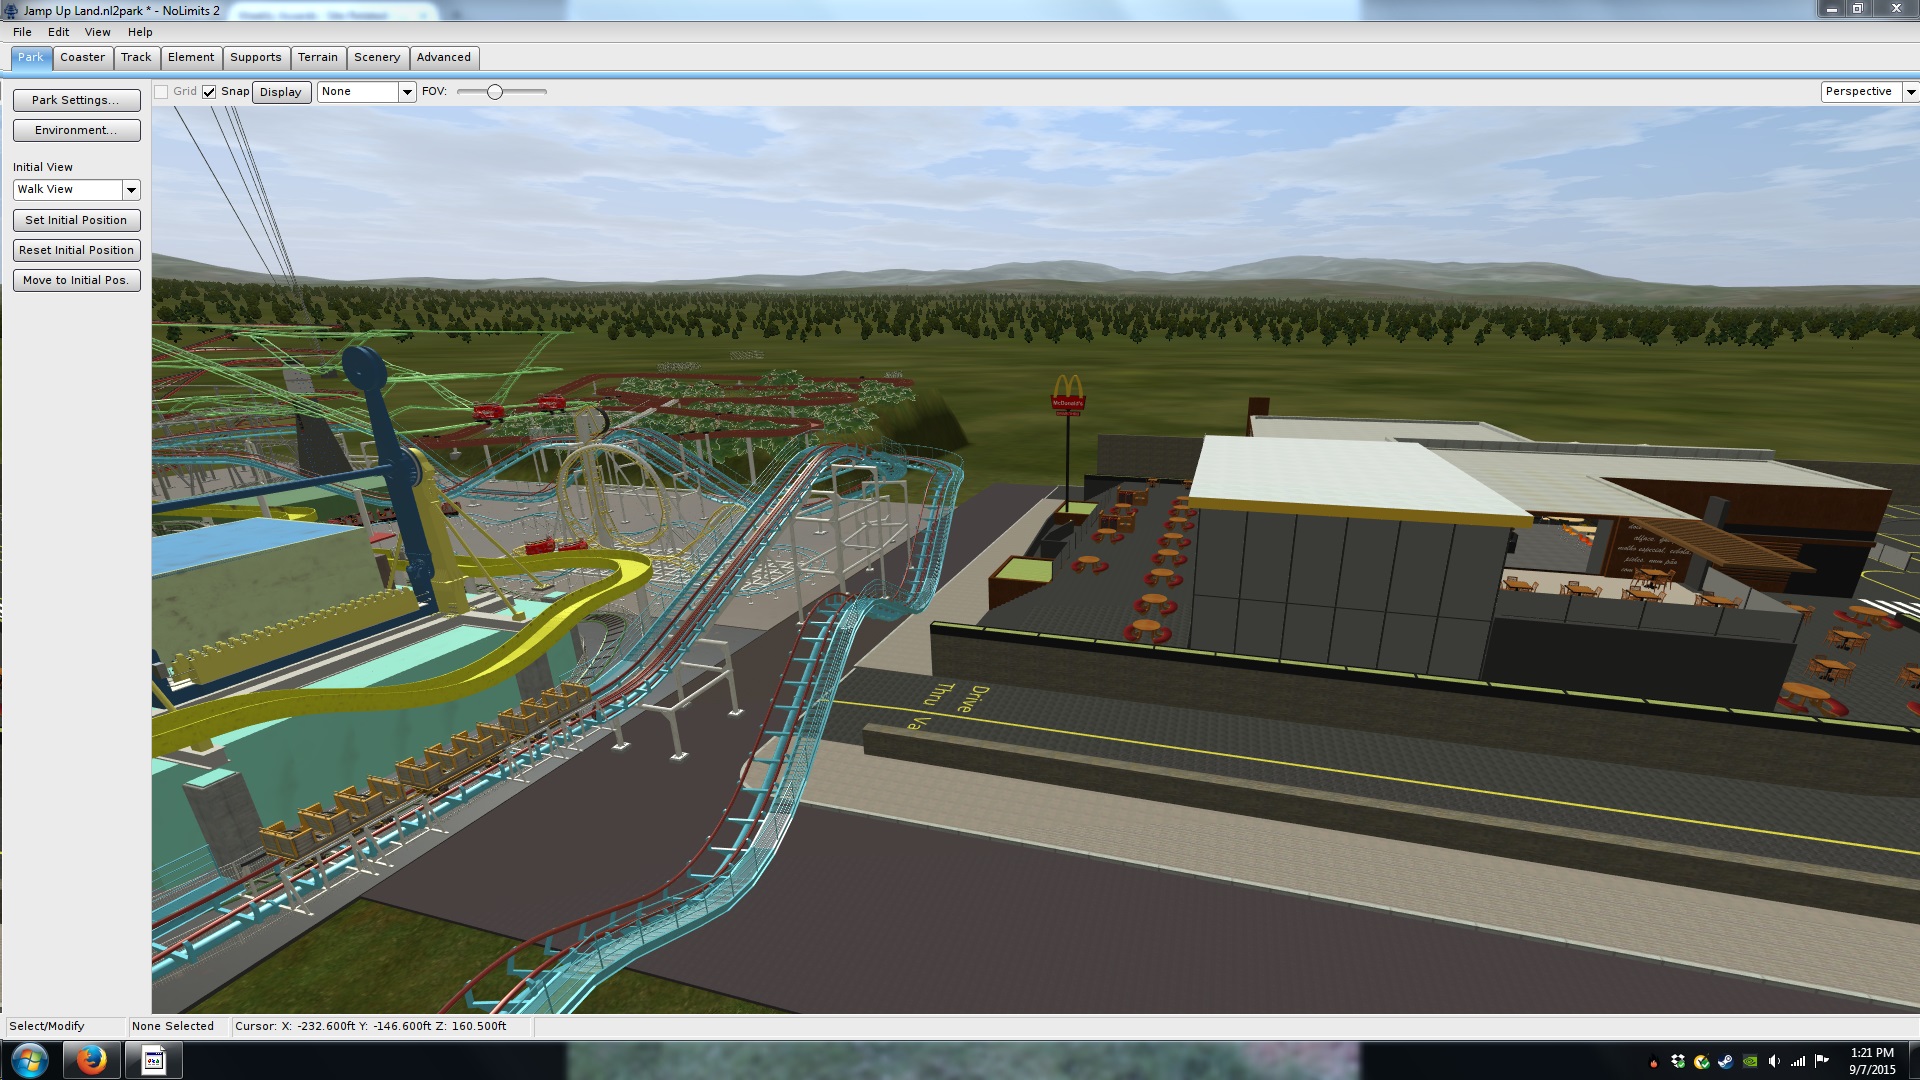
Task: Click the Action Center flag icon
Action: tap(1822, 1060)
